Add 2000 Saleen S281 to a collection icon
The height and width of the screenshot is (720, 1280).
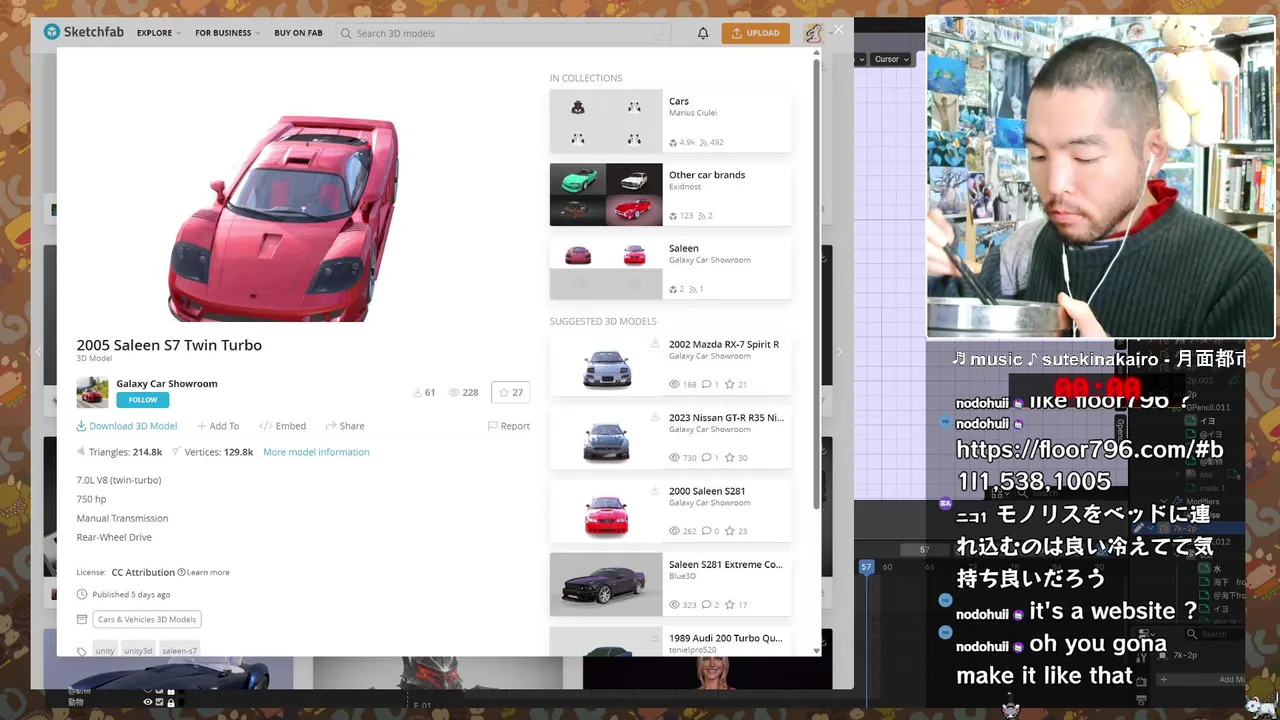pos(654,491)
